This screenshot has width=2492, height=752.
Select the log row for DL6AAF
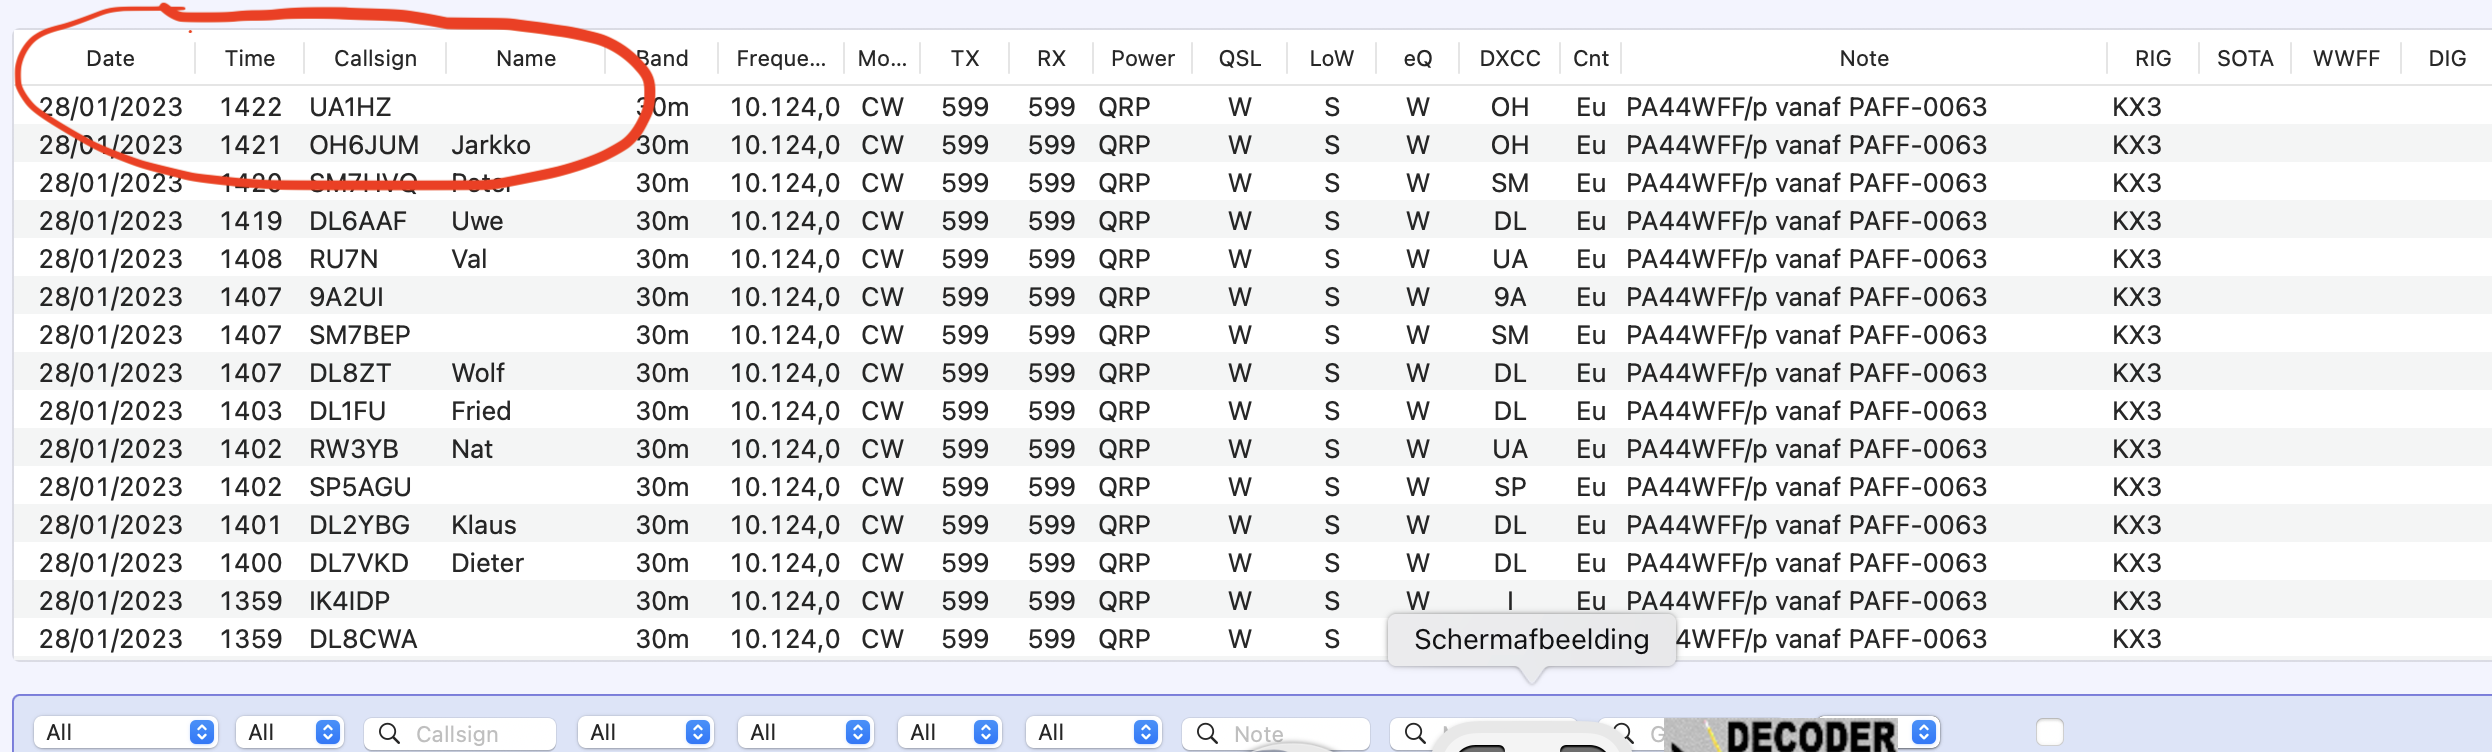pyautogui.click(x=358, y=221)
